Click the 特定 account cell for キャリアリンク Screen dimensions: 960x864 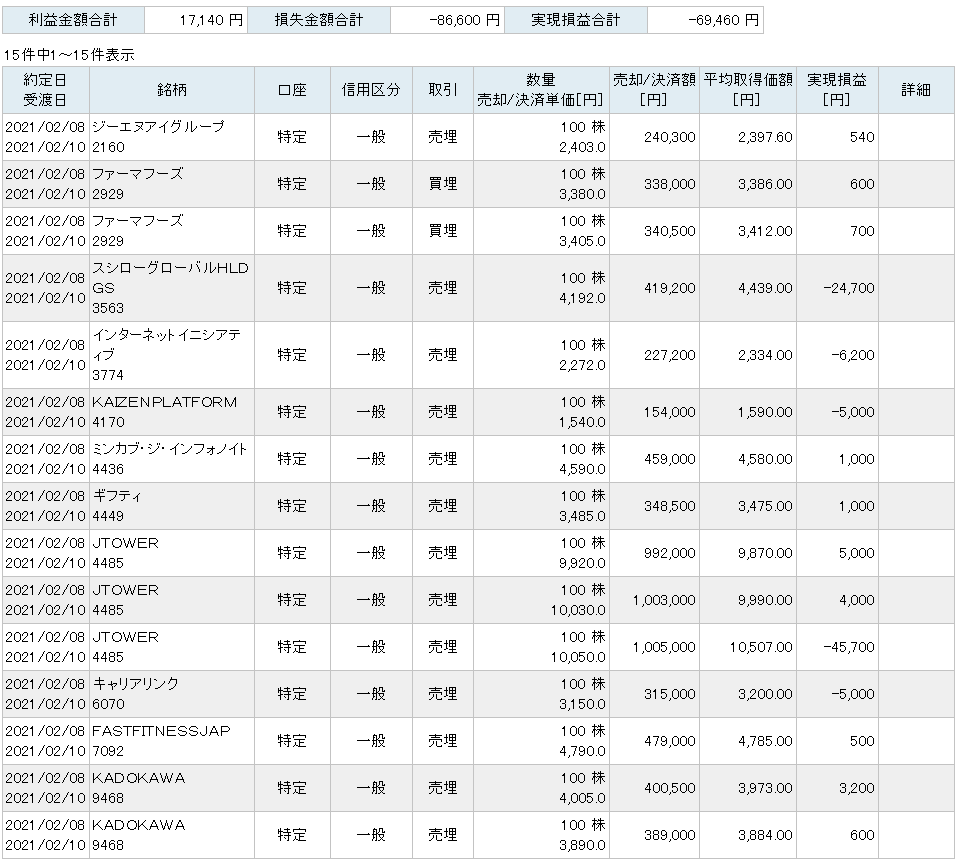(x=292, y=694)
